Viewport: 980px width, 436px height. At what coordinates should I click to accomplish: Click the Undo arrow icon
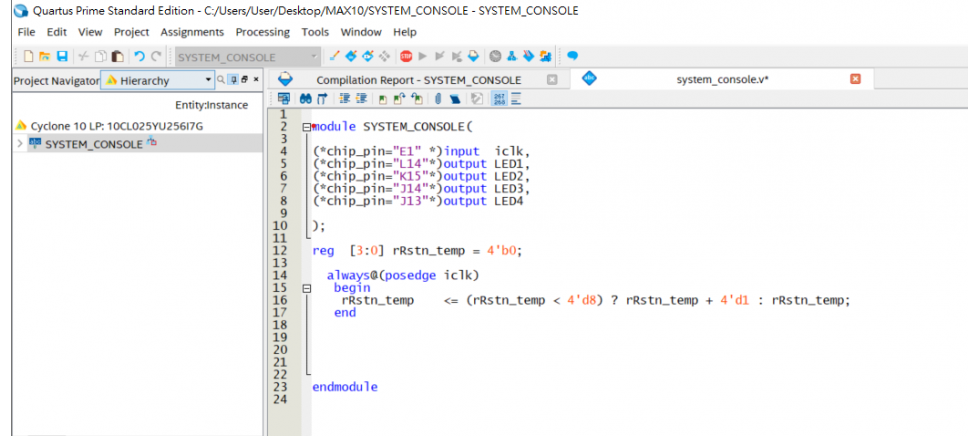coord(139,56)
